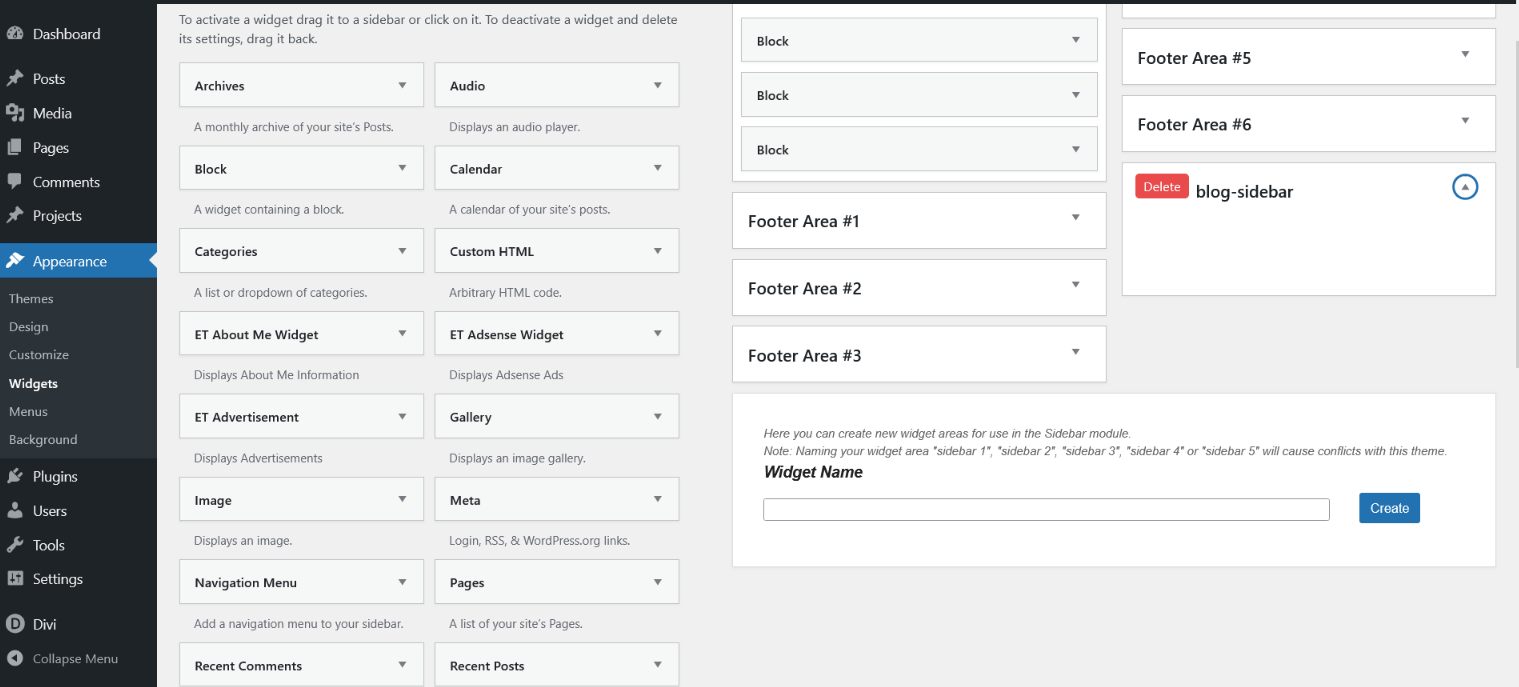Click the red Delete button
The height and width of the screenshot is (687, 1519).
point(1161,187)
